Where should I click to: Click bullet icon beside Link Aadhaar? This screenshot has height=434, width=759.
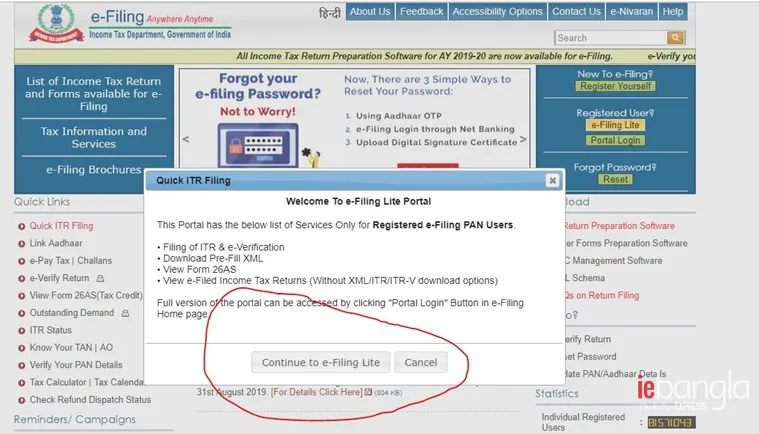click(x=21, y=244)
